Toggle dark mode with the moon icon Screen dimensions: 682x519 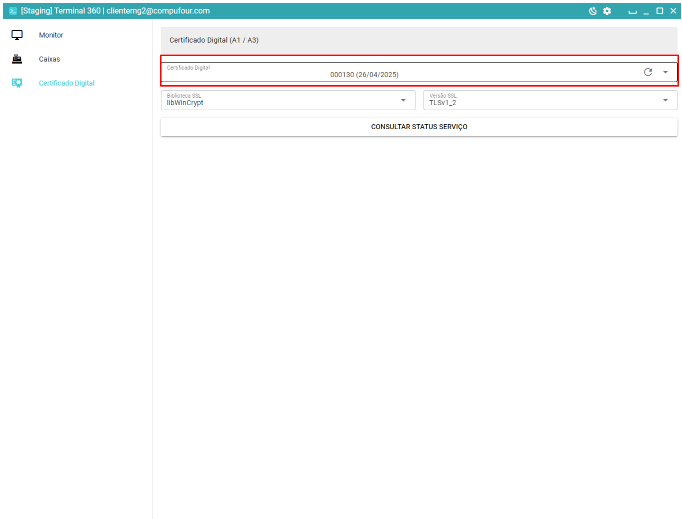point(593,10)
